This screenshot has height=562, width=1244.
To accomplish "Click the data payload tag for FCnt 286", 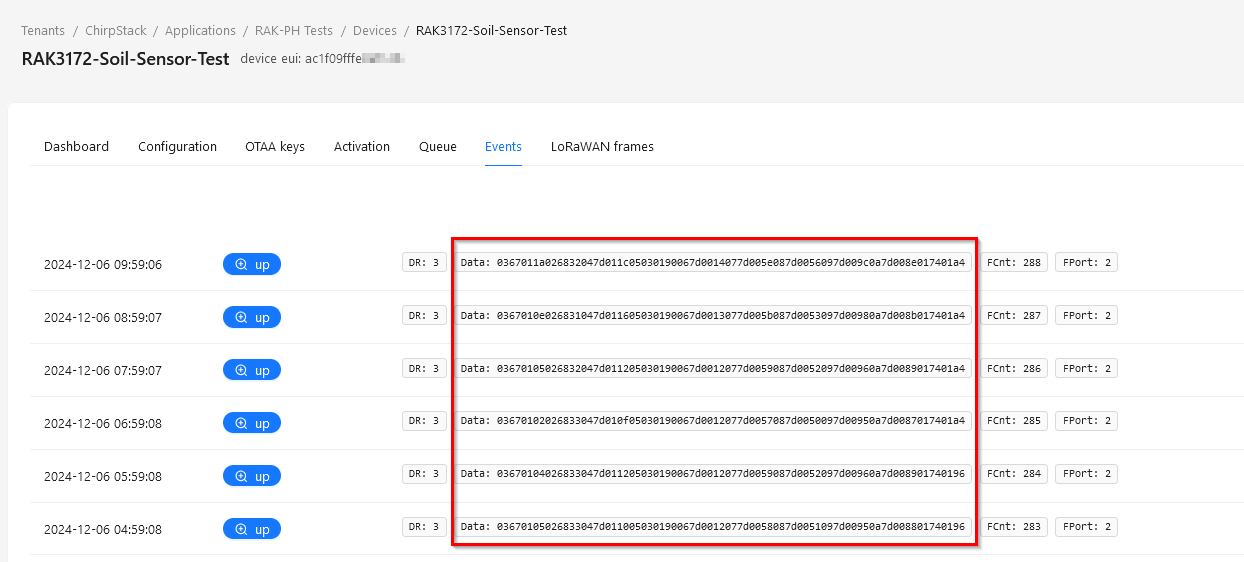I will tap(713, 369).
